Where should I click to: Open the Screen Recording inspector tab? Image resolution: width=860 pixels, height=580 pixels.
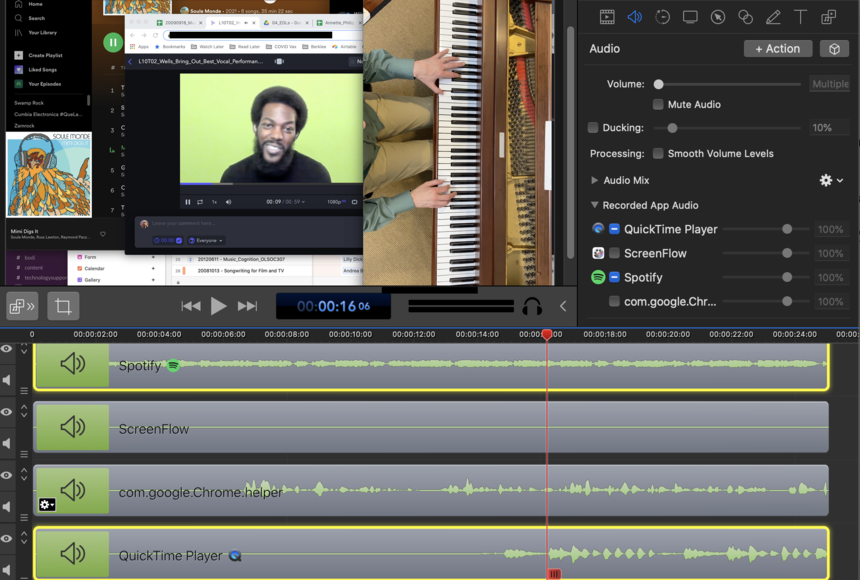point(690,17)
